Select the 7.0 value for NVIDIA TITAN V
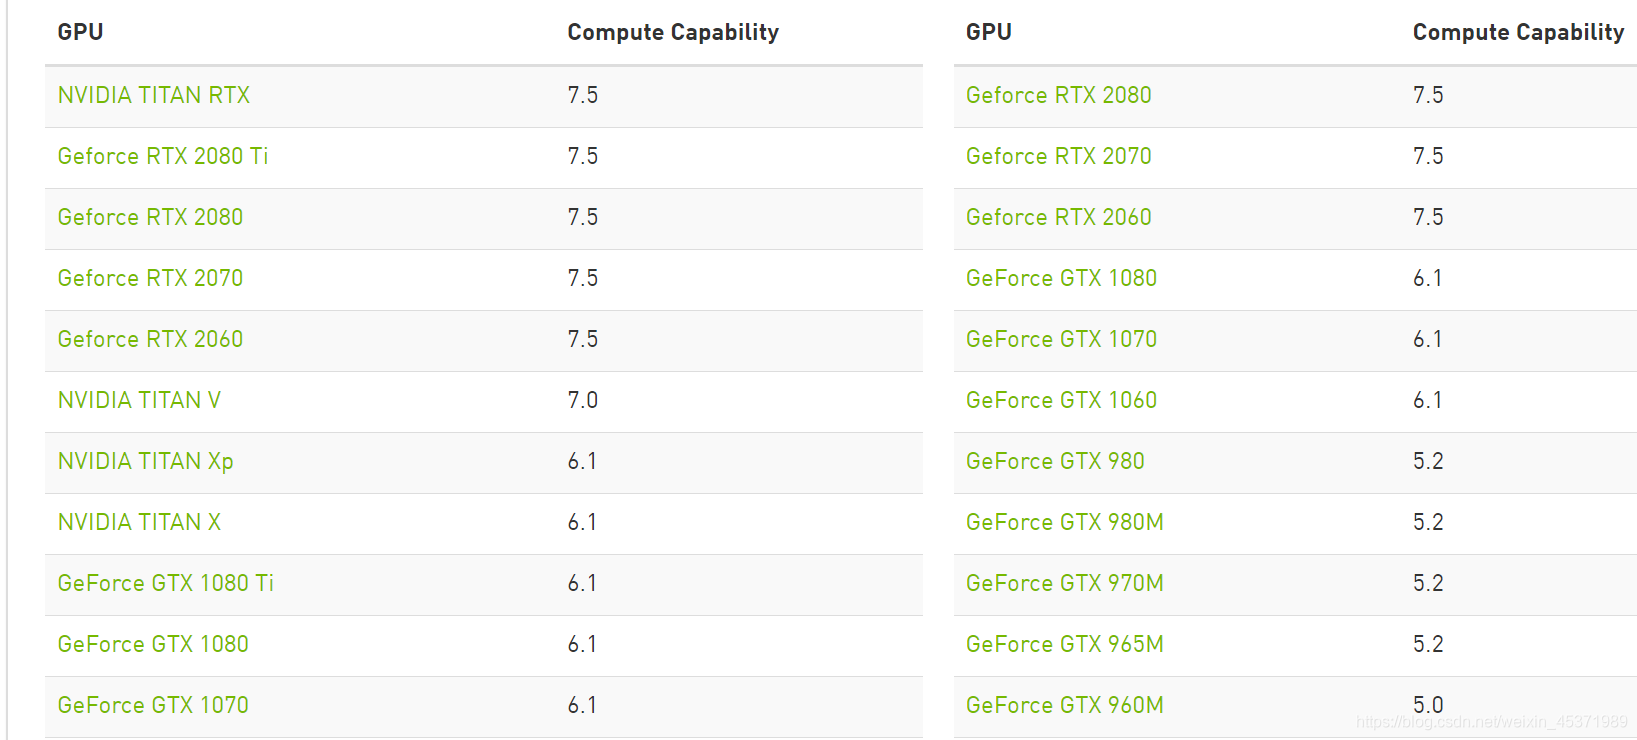 (583, 400)
